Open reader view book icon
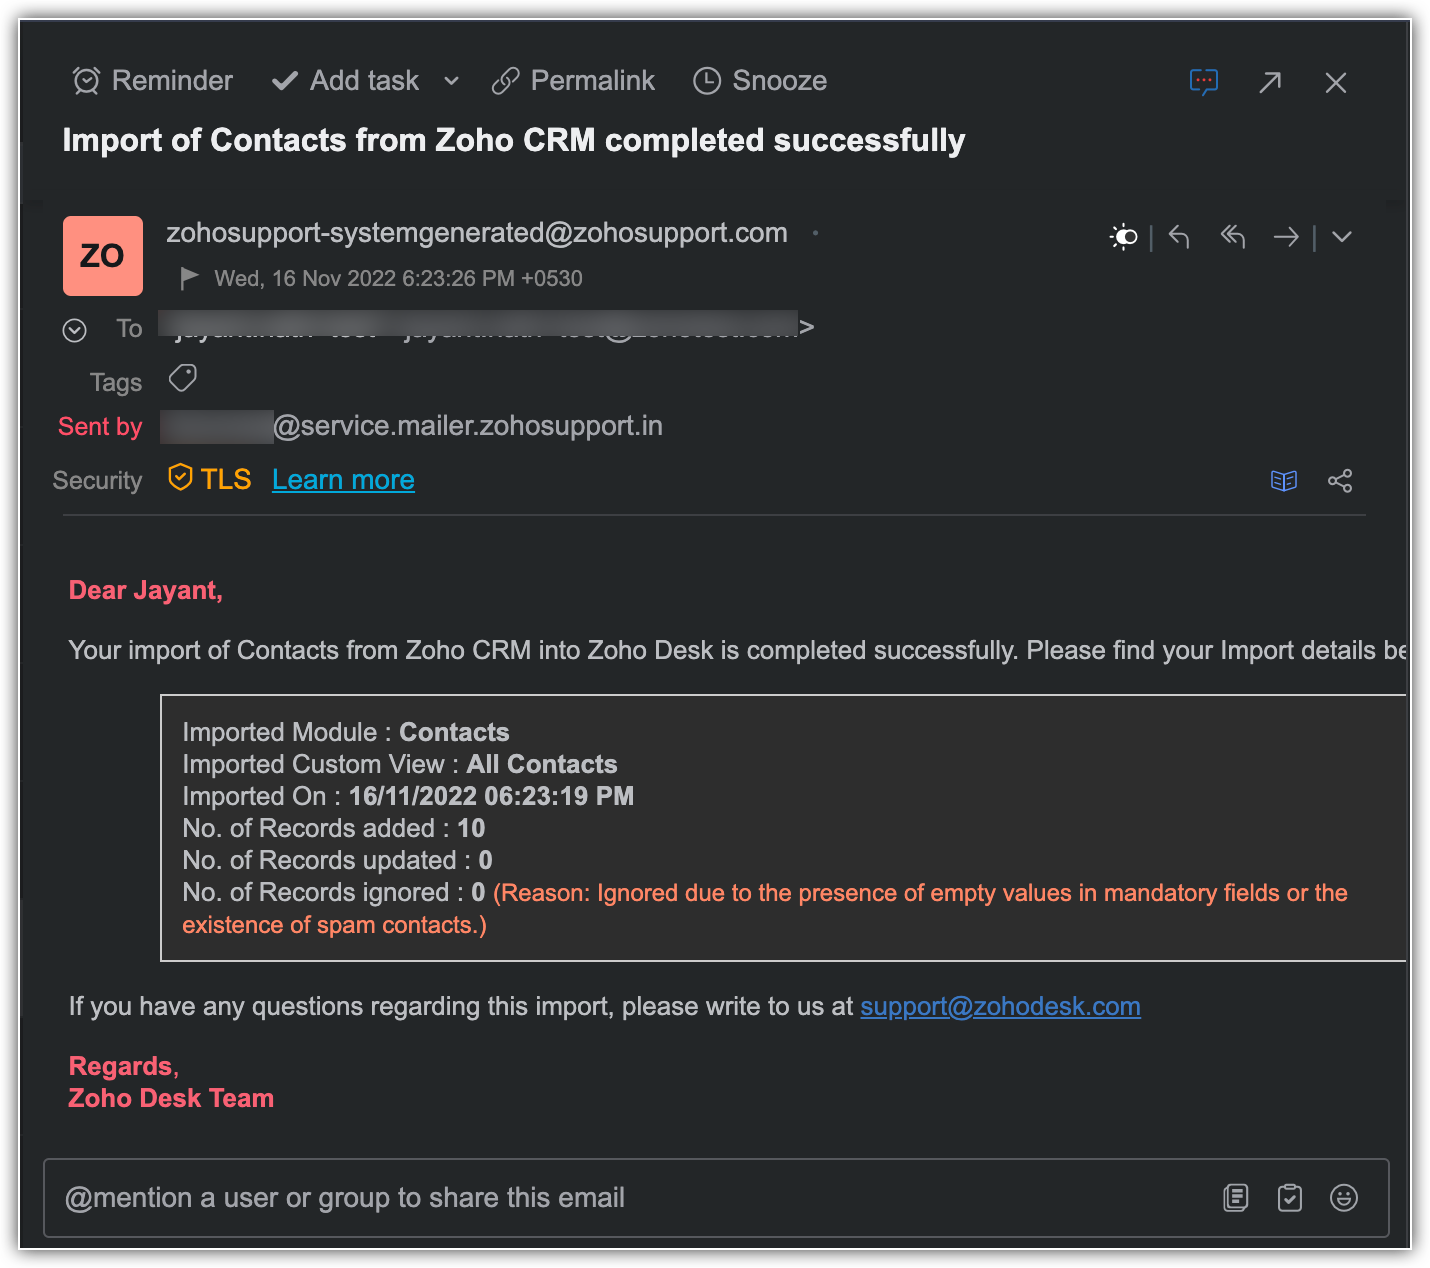 tap(1284, 481)
